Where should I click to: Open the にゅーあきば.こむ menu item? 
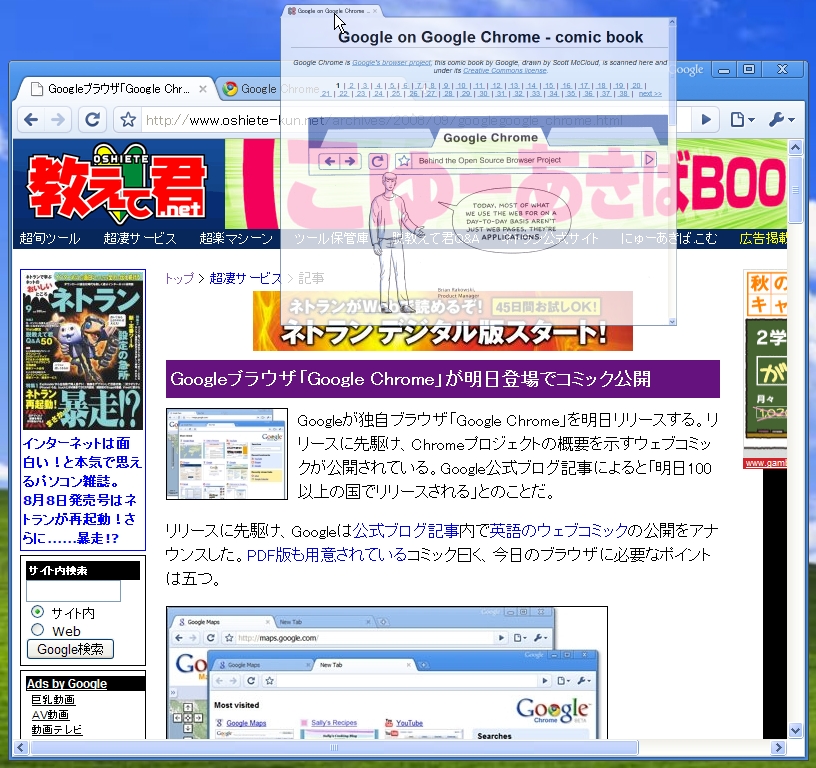[x=668, y=238]
